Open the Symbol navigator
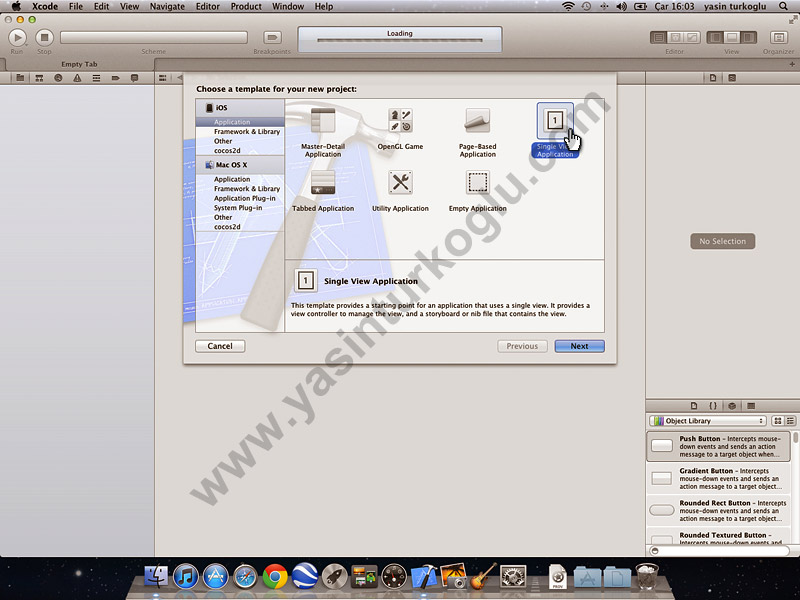This screenshot has height=600, width=800. 39,78
